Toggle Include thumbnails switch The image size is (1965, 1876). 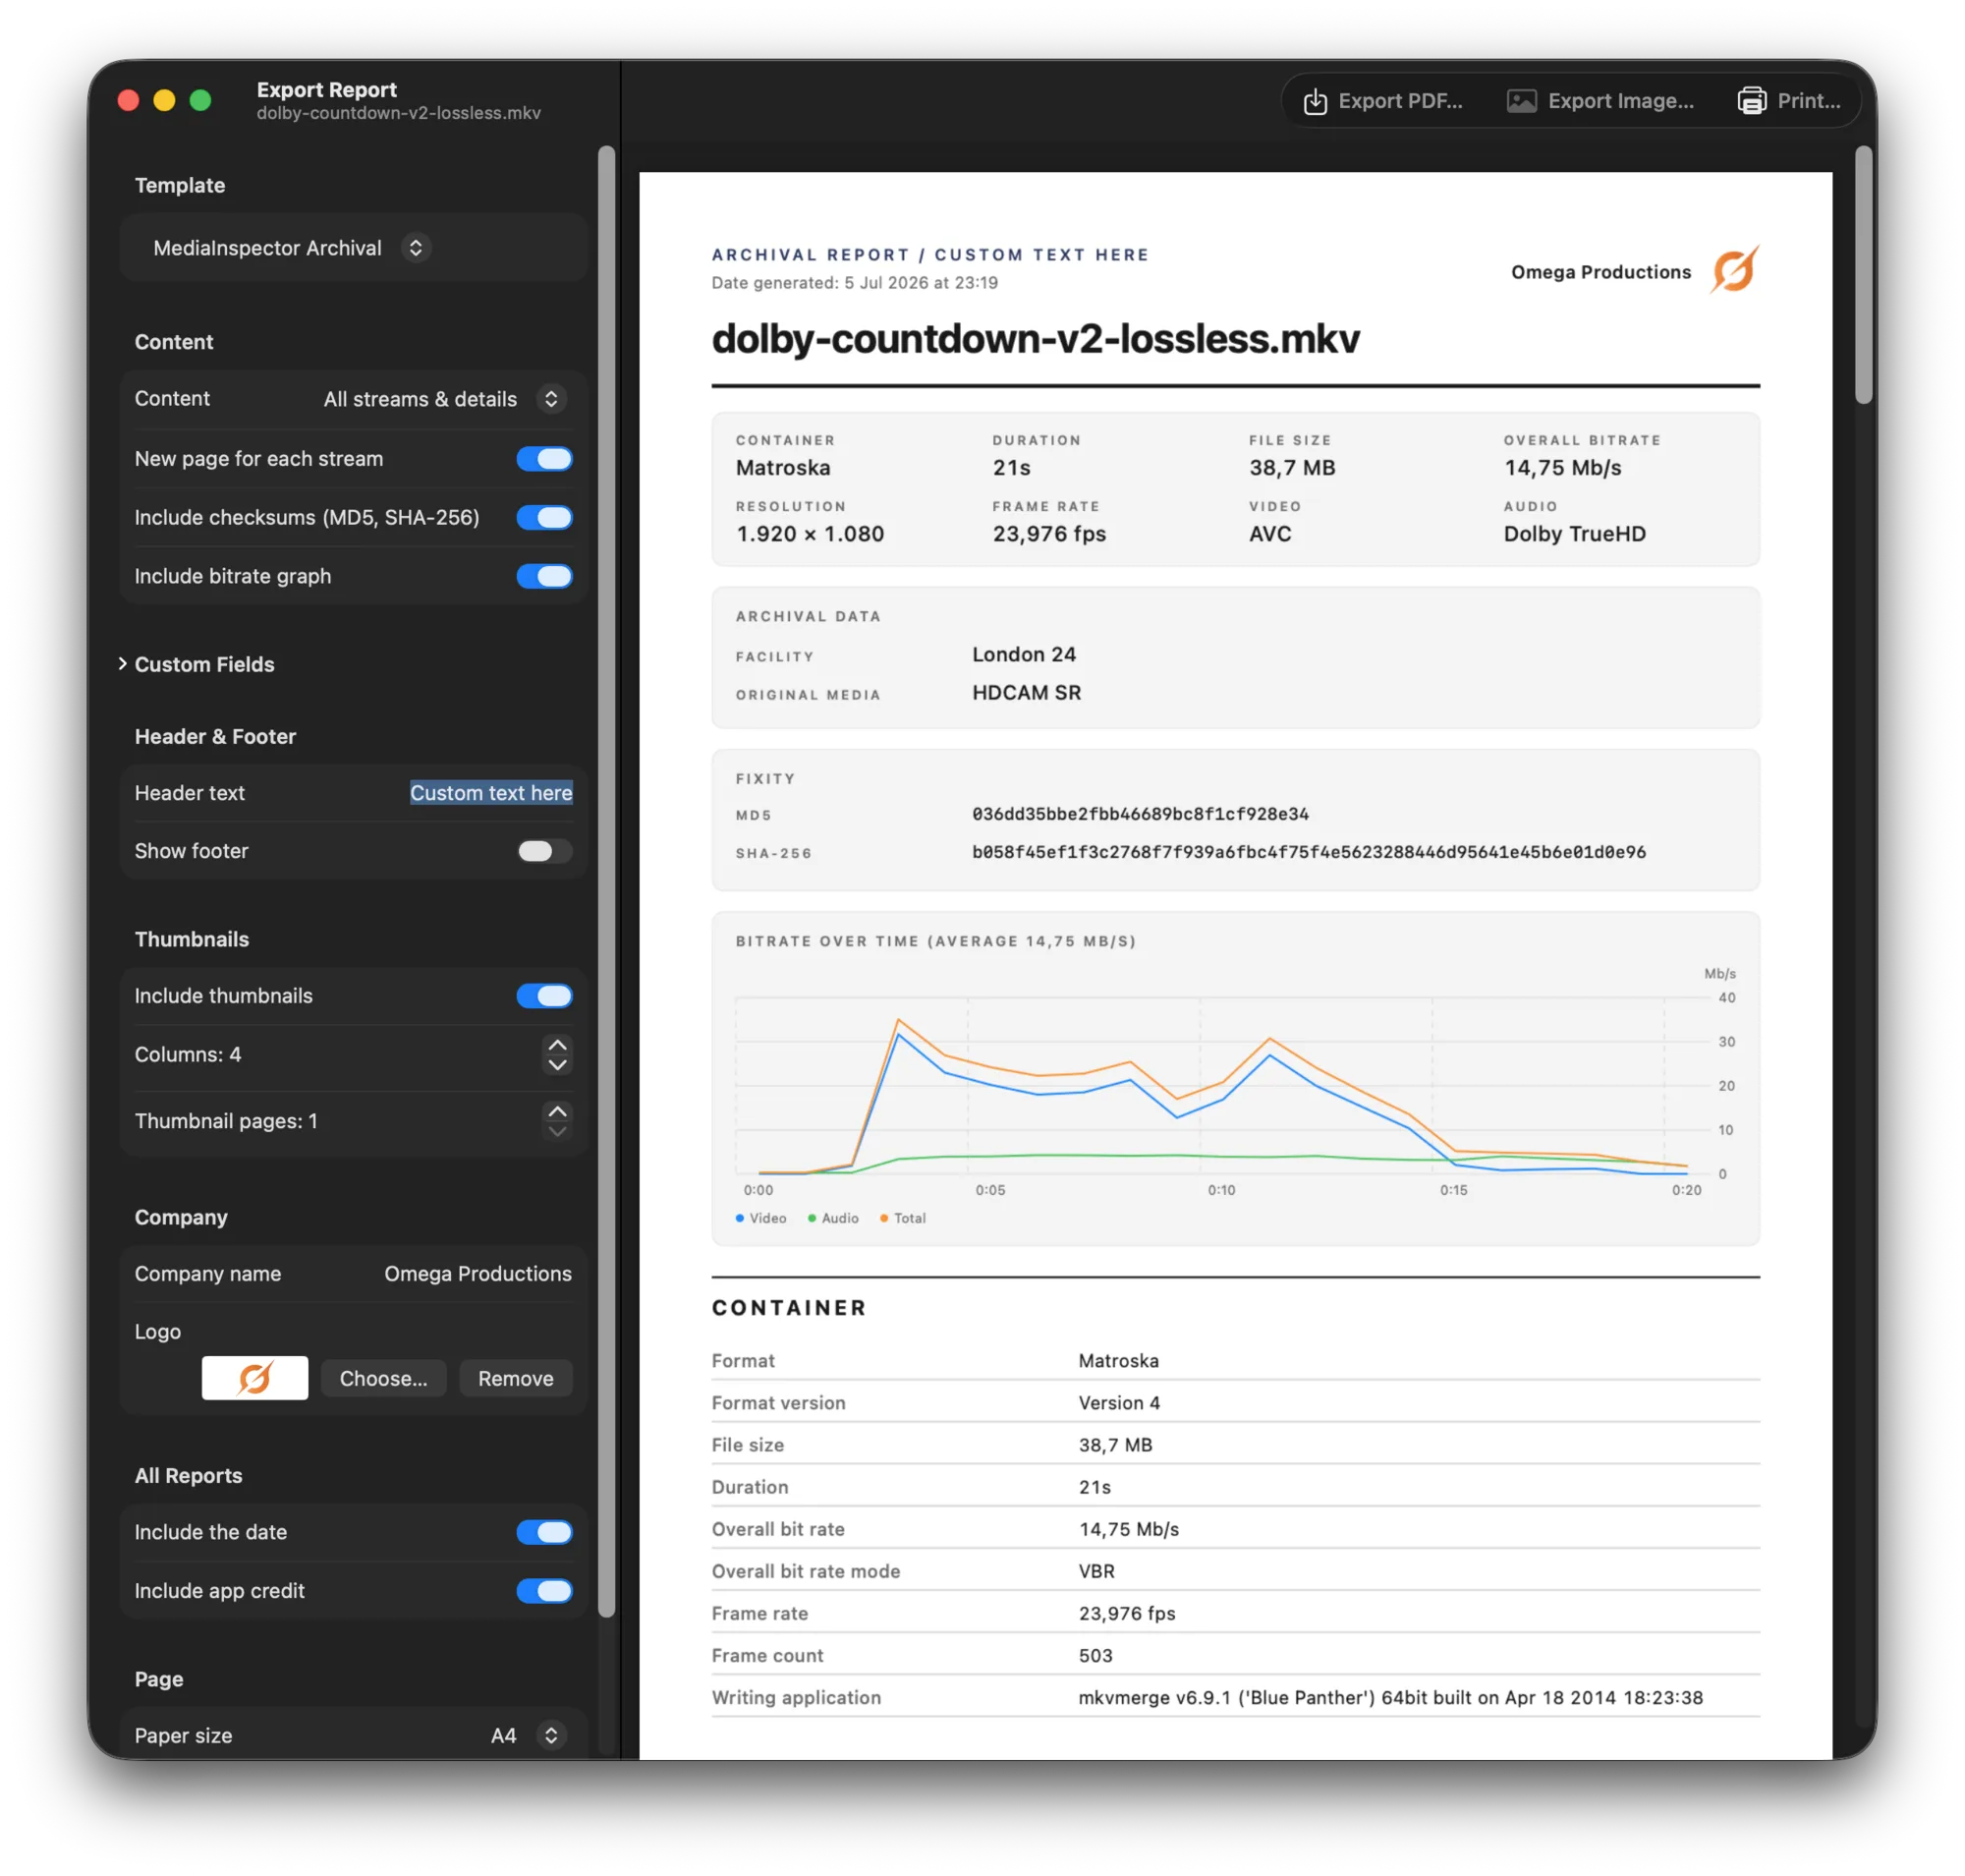point(544,996)
